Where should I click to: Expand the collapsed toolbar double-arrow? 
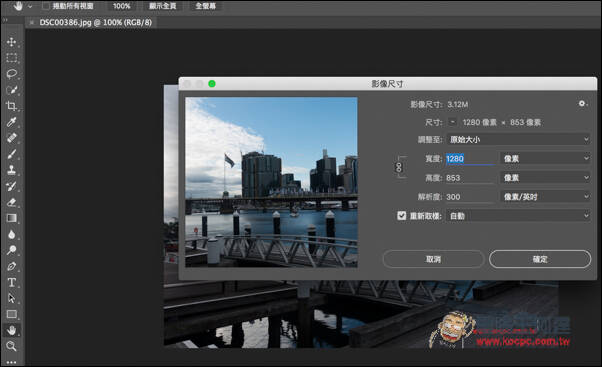point(5,20)
